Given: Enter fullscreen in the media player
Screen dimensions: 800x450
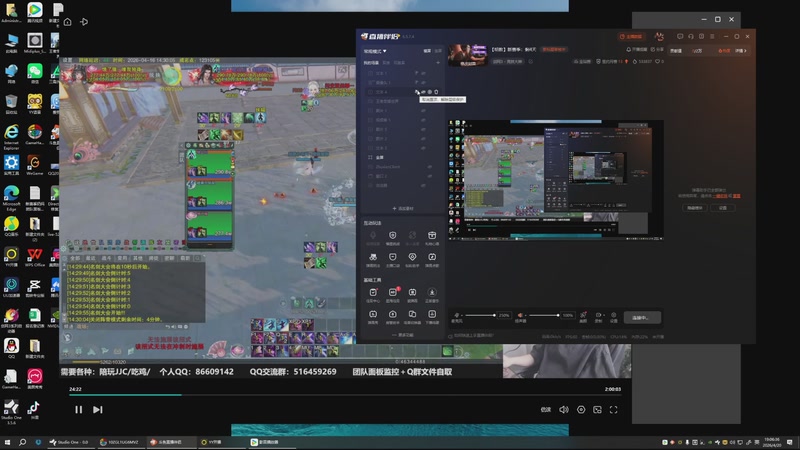Looking at the screenshot, I should coord(614,410).
